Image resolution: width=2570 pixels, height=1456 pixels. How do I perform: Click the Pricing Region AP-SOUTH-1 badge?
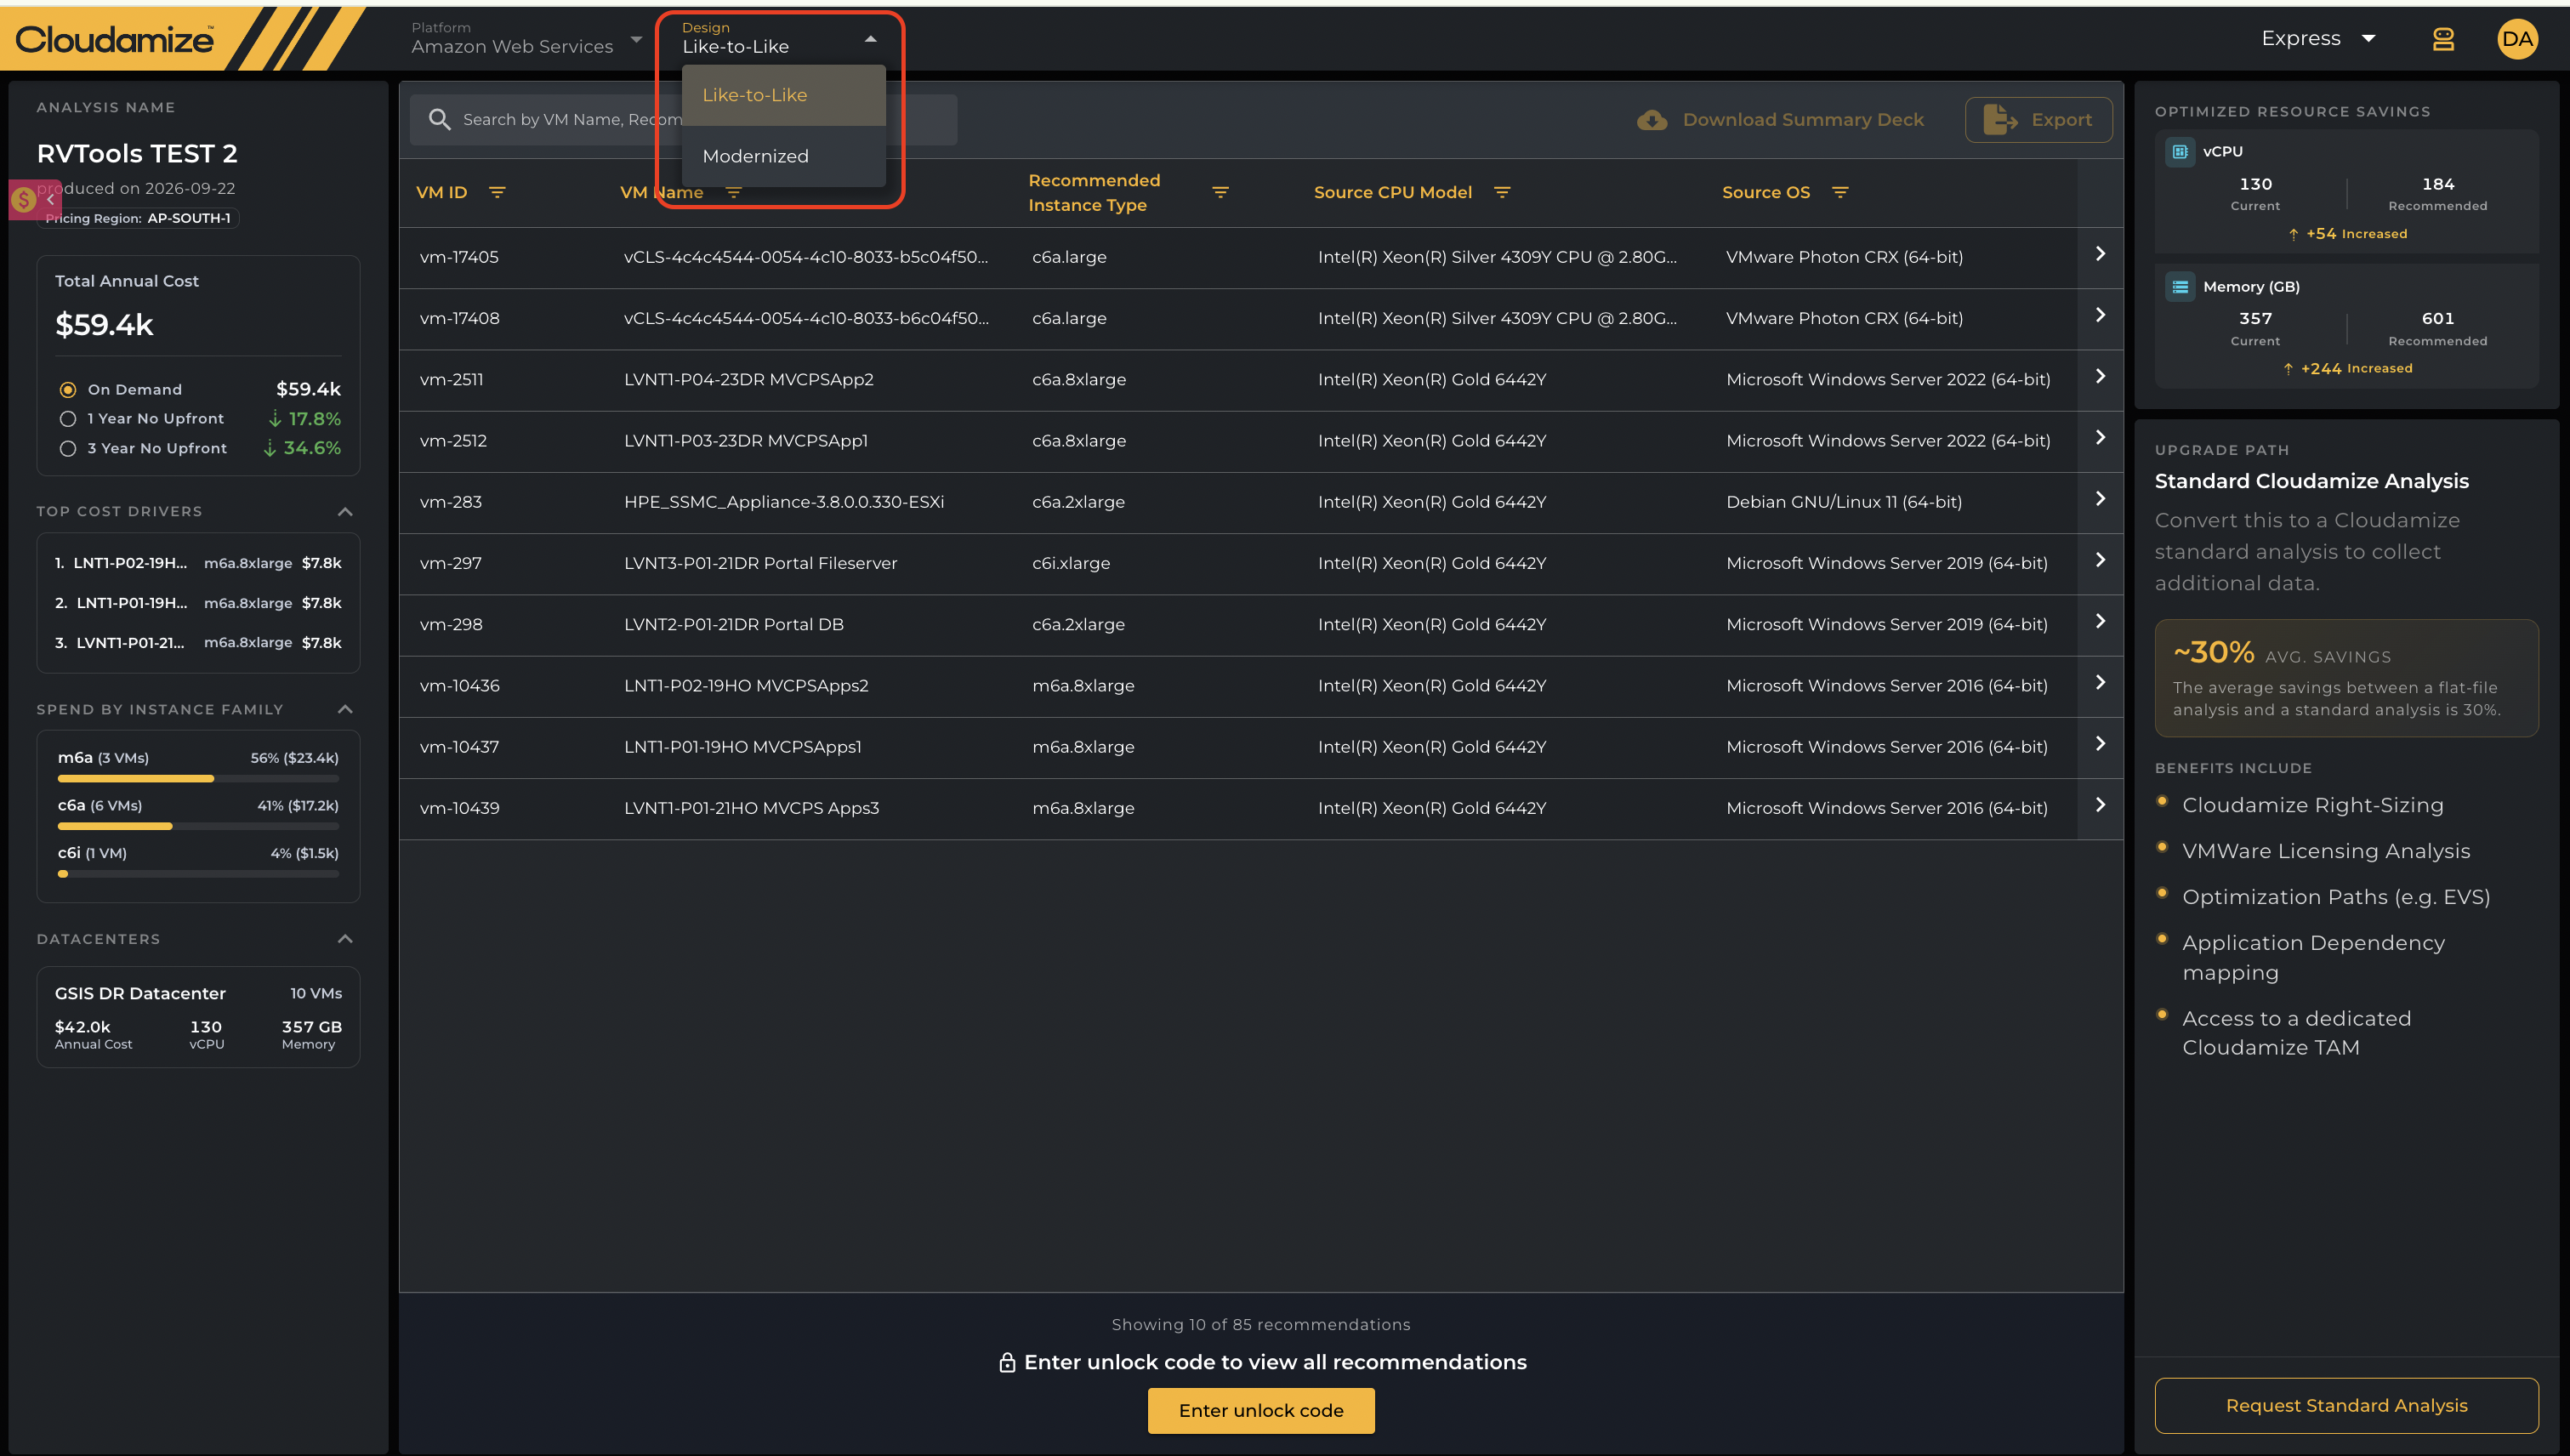[138, 218]
